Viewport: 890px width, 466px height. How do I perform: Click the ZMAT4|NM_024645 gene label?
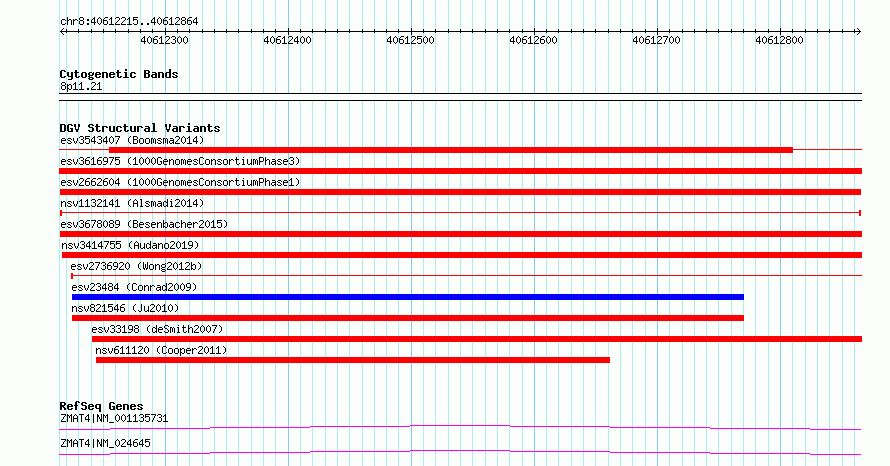click(106, 443)
